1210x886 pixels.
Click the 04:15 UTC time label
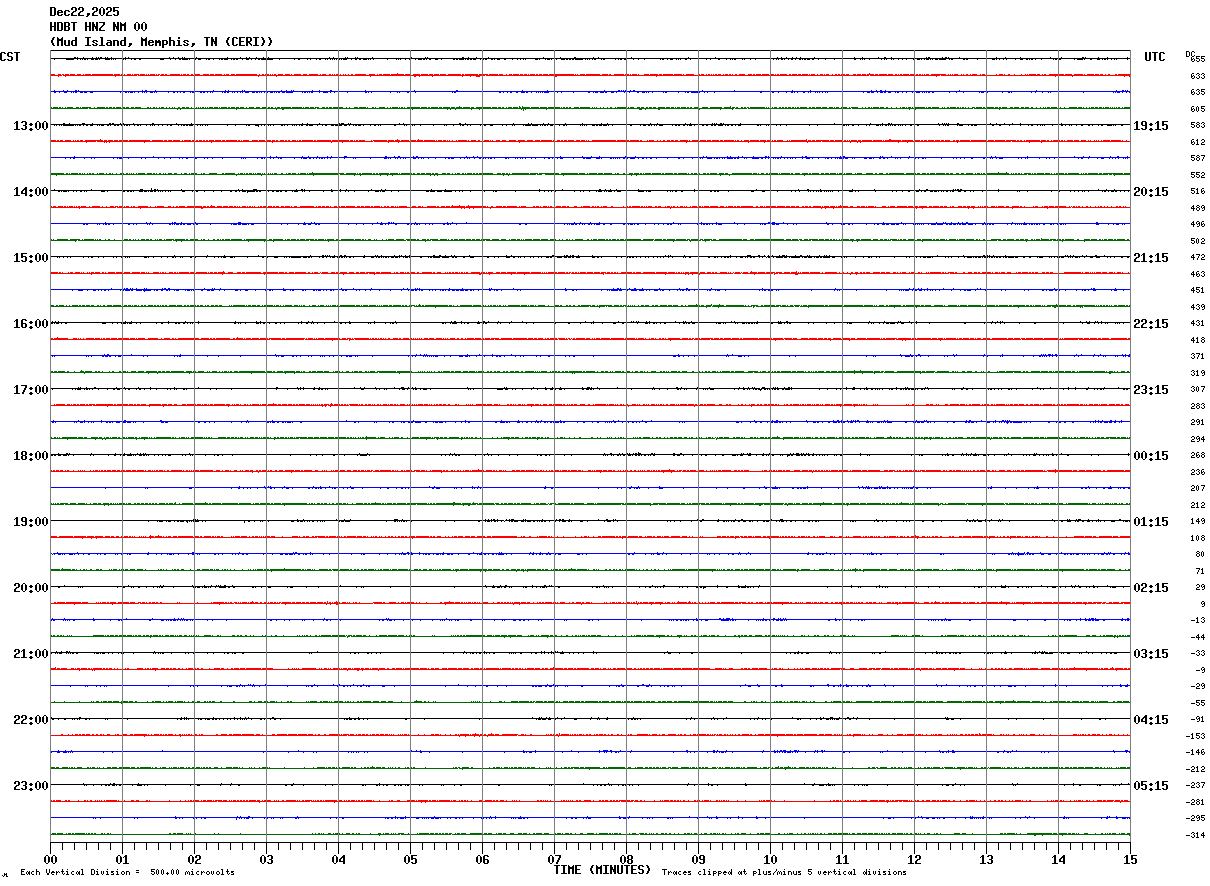pyautogui.click(x=1151, y=720)
